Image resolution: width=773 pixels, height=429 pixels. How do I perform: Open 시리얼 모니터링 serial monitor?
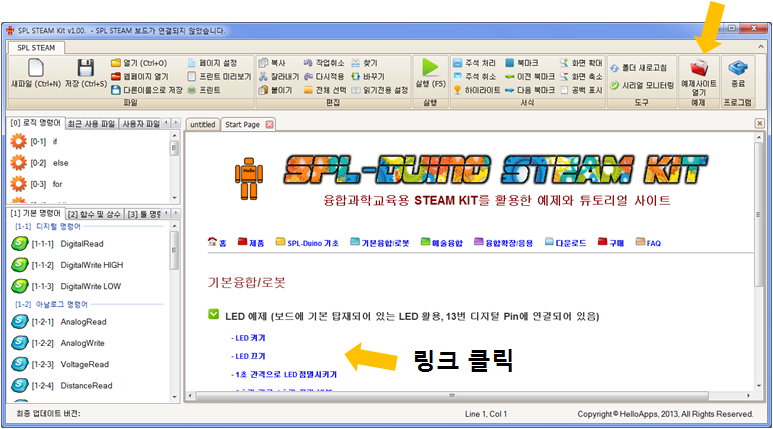pos(642,85)
